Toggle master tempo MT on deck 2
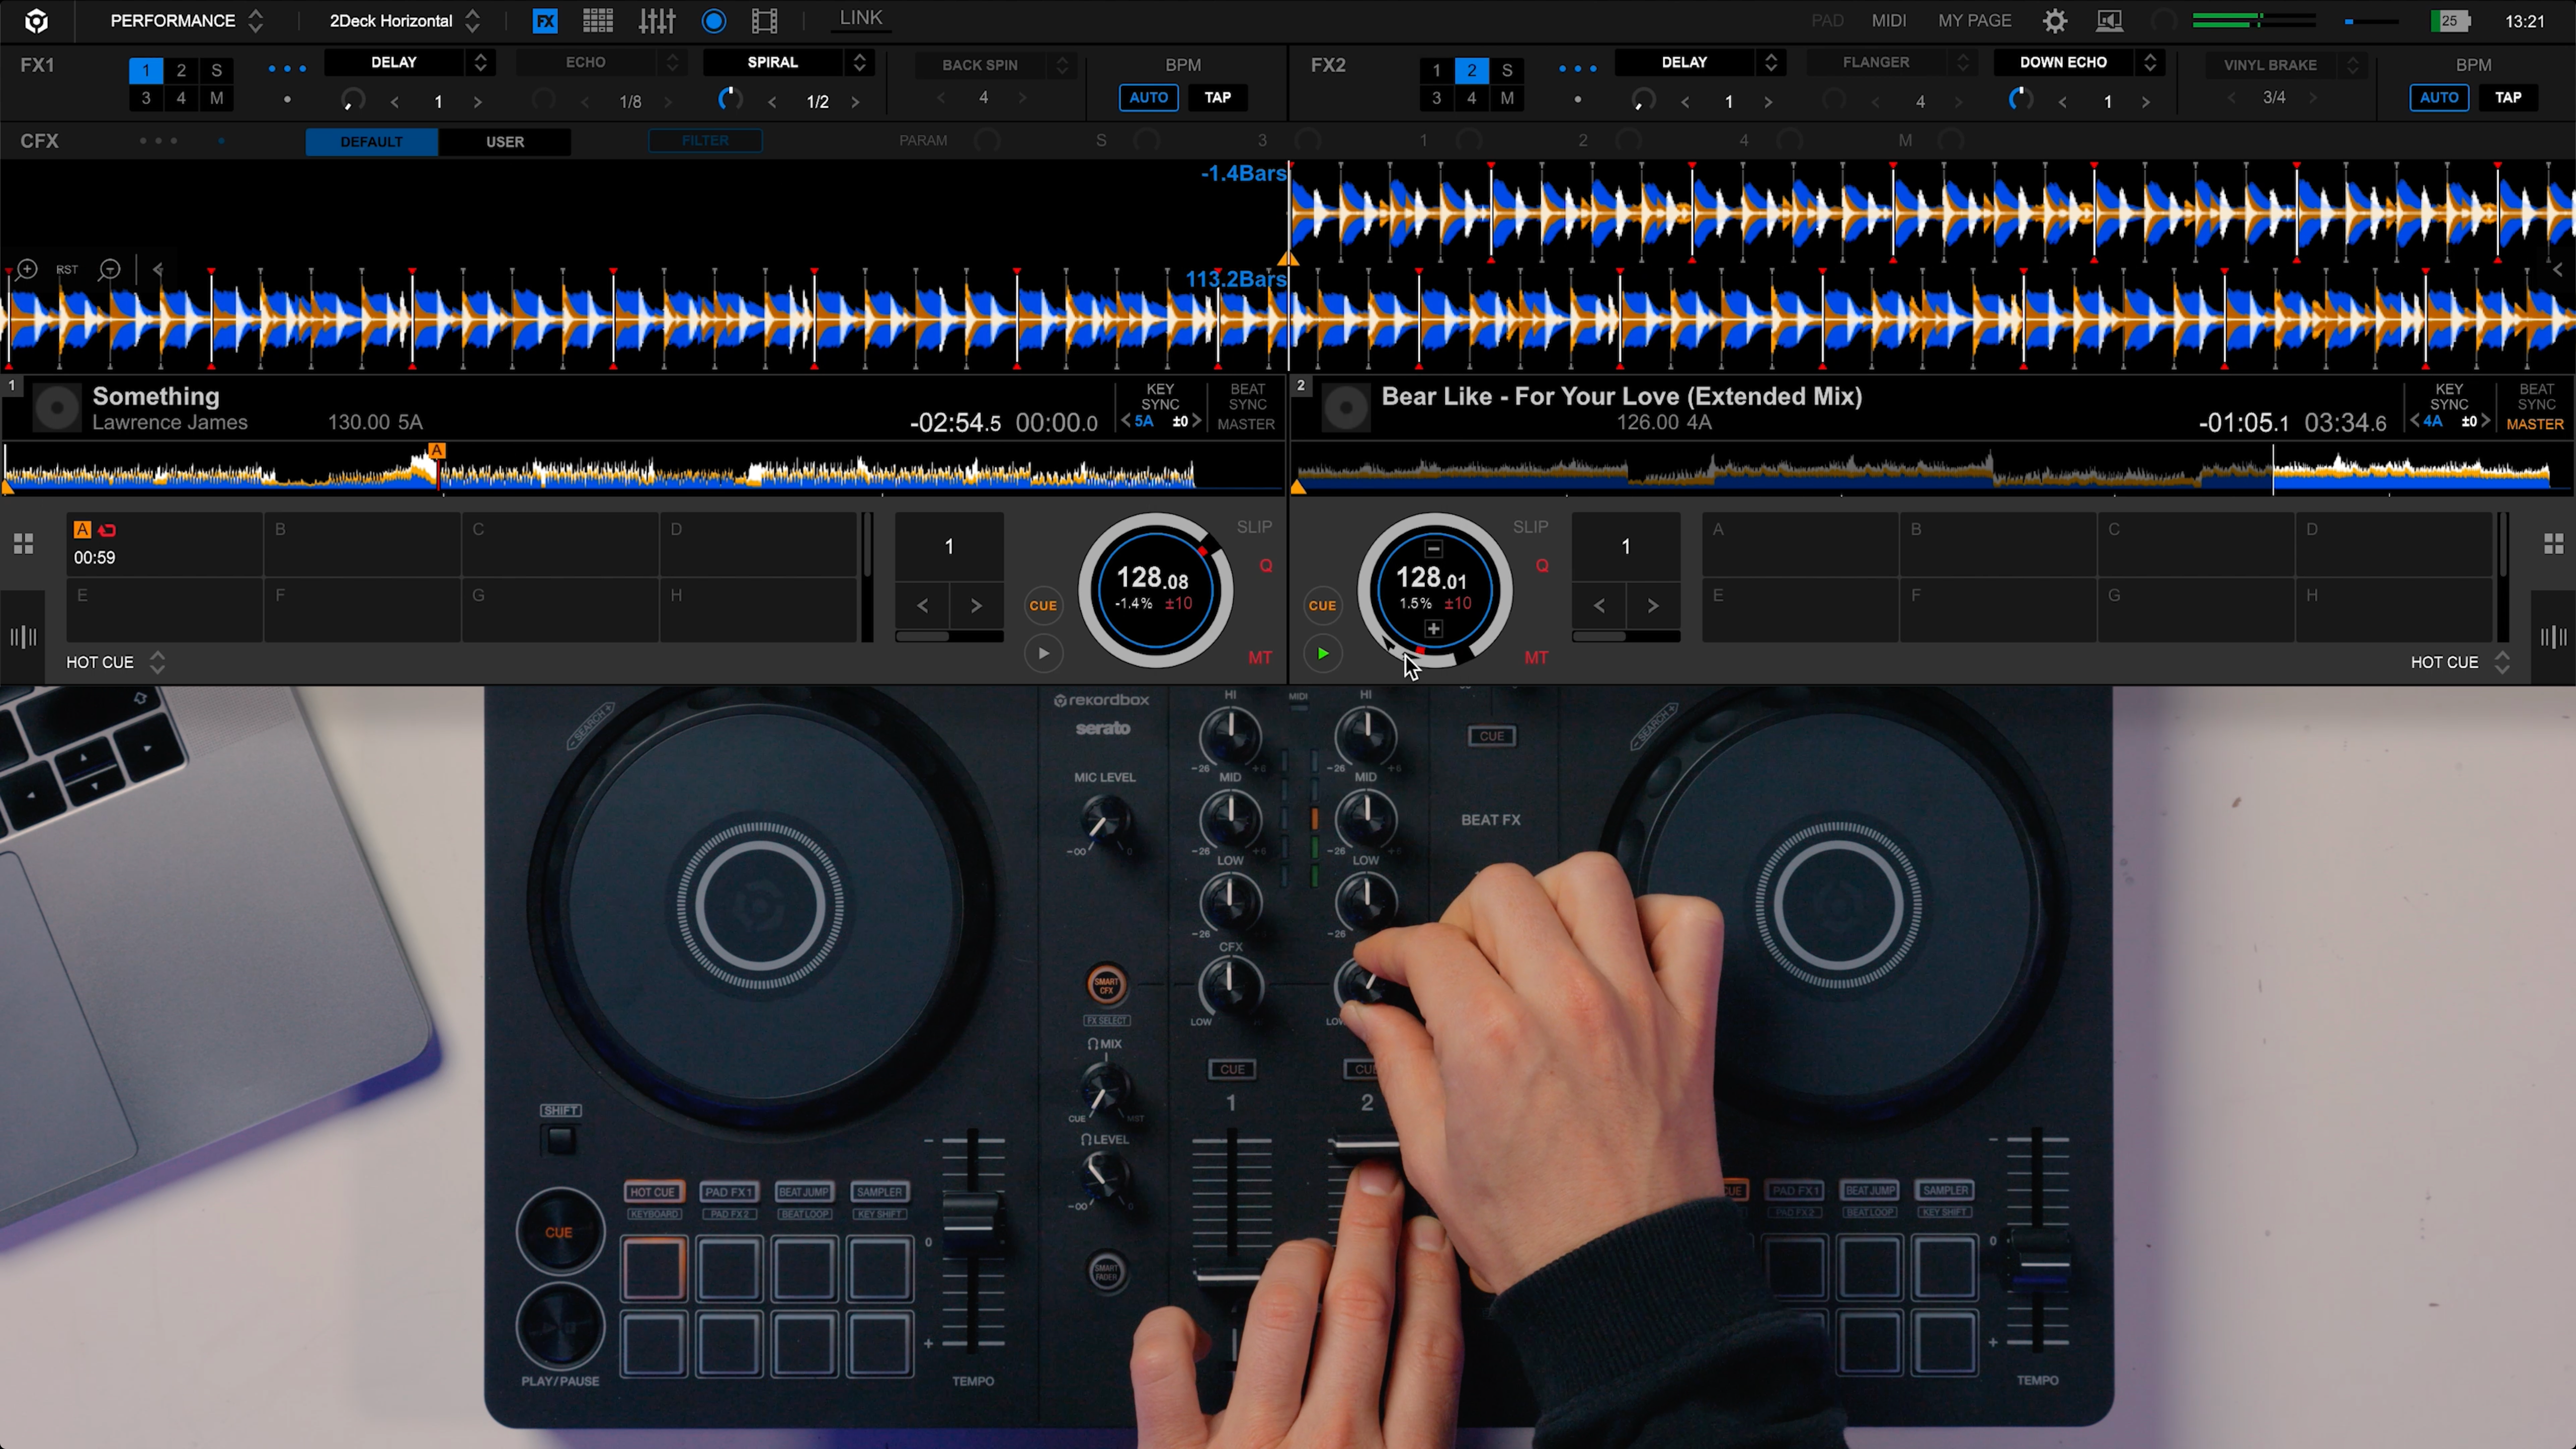Image resolution: width=2576 pixels, height=1449 pixels. [1536, 657]
